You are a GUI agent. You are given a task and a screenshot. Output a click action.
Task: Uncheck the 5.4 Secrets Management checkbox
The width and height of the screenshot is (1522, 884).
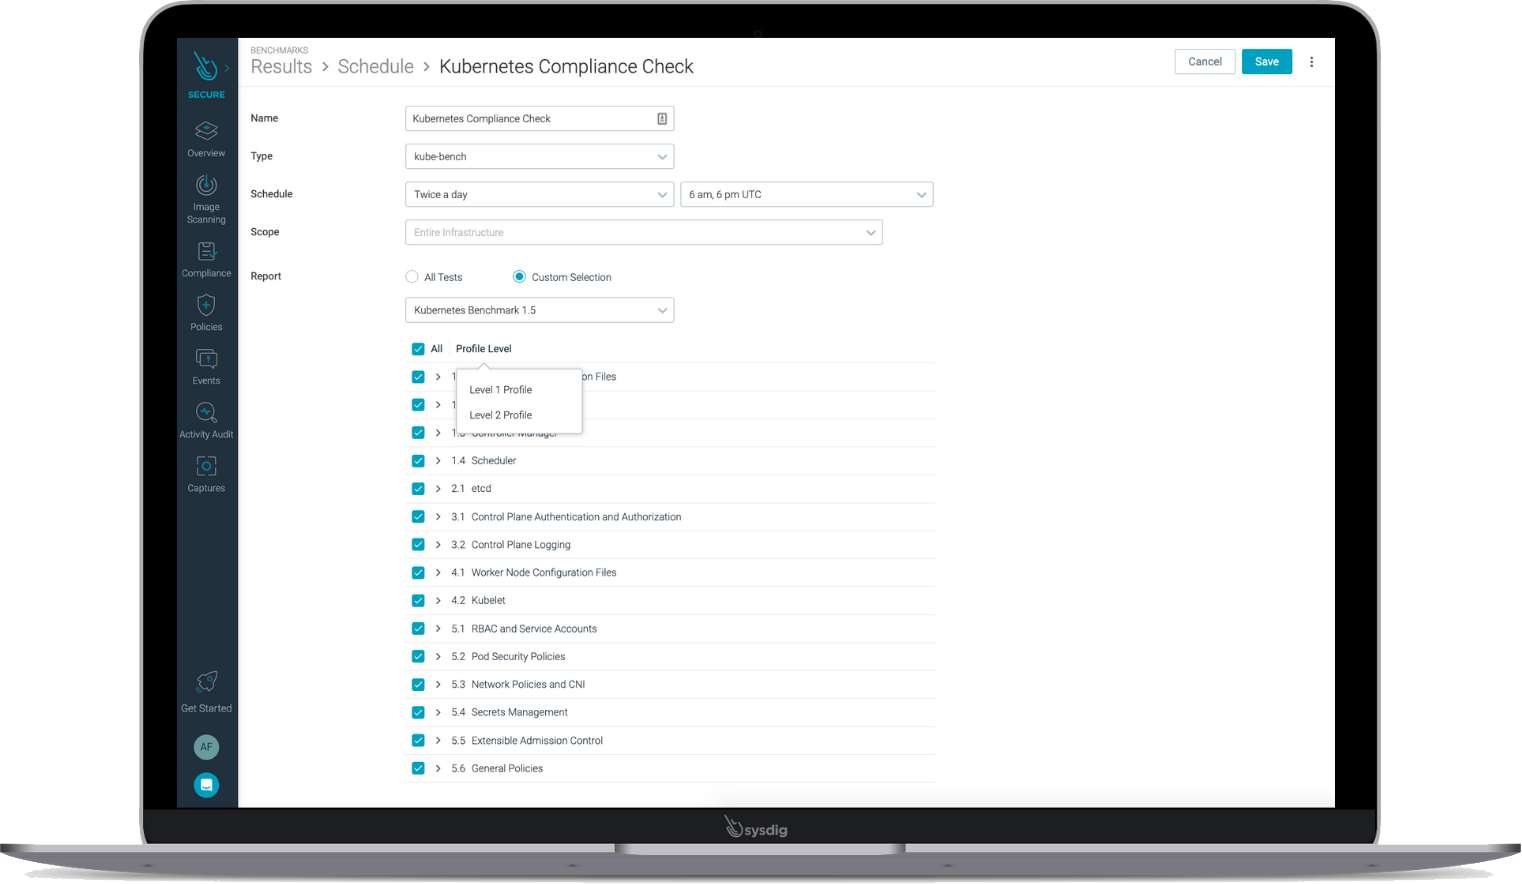(418, 713)
